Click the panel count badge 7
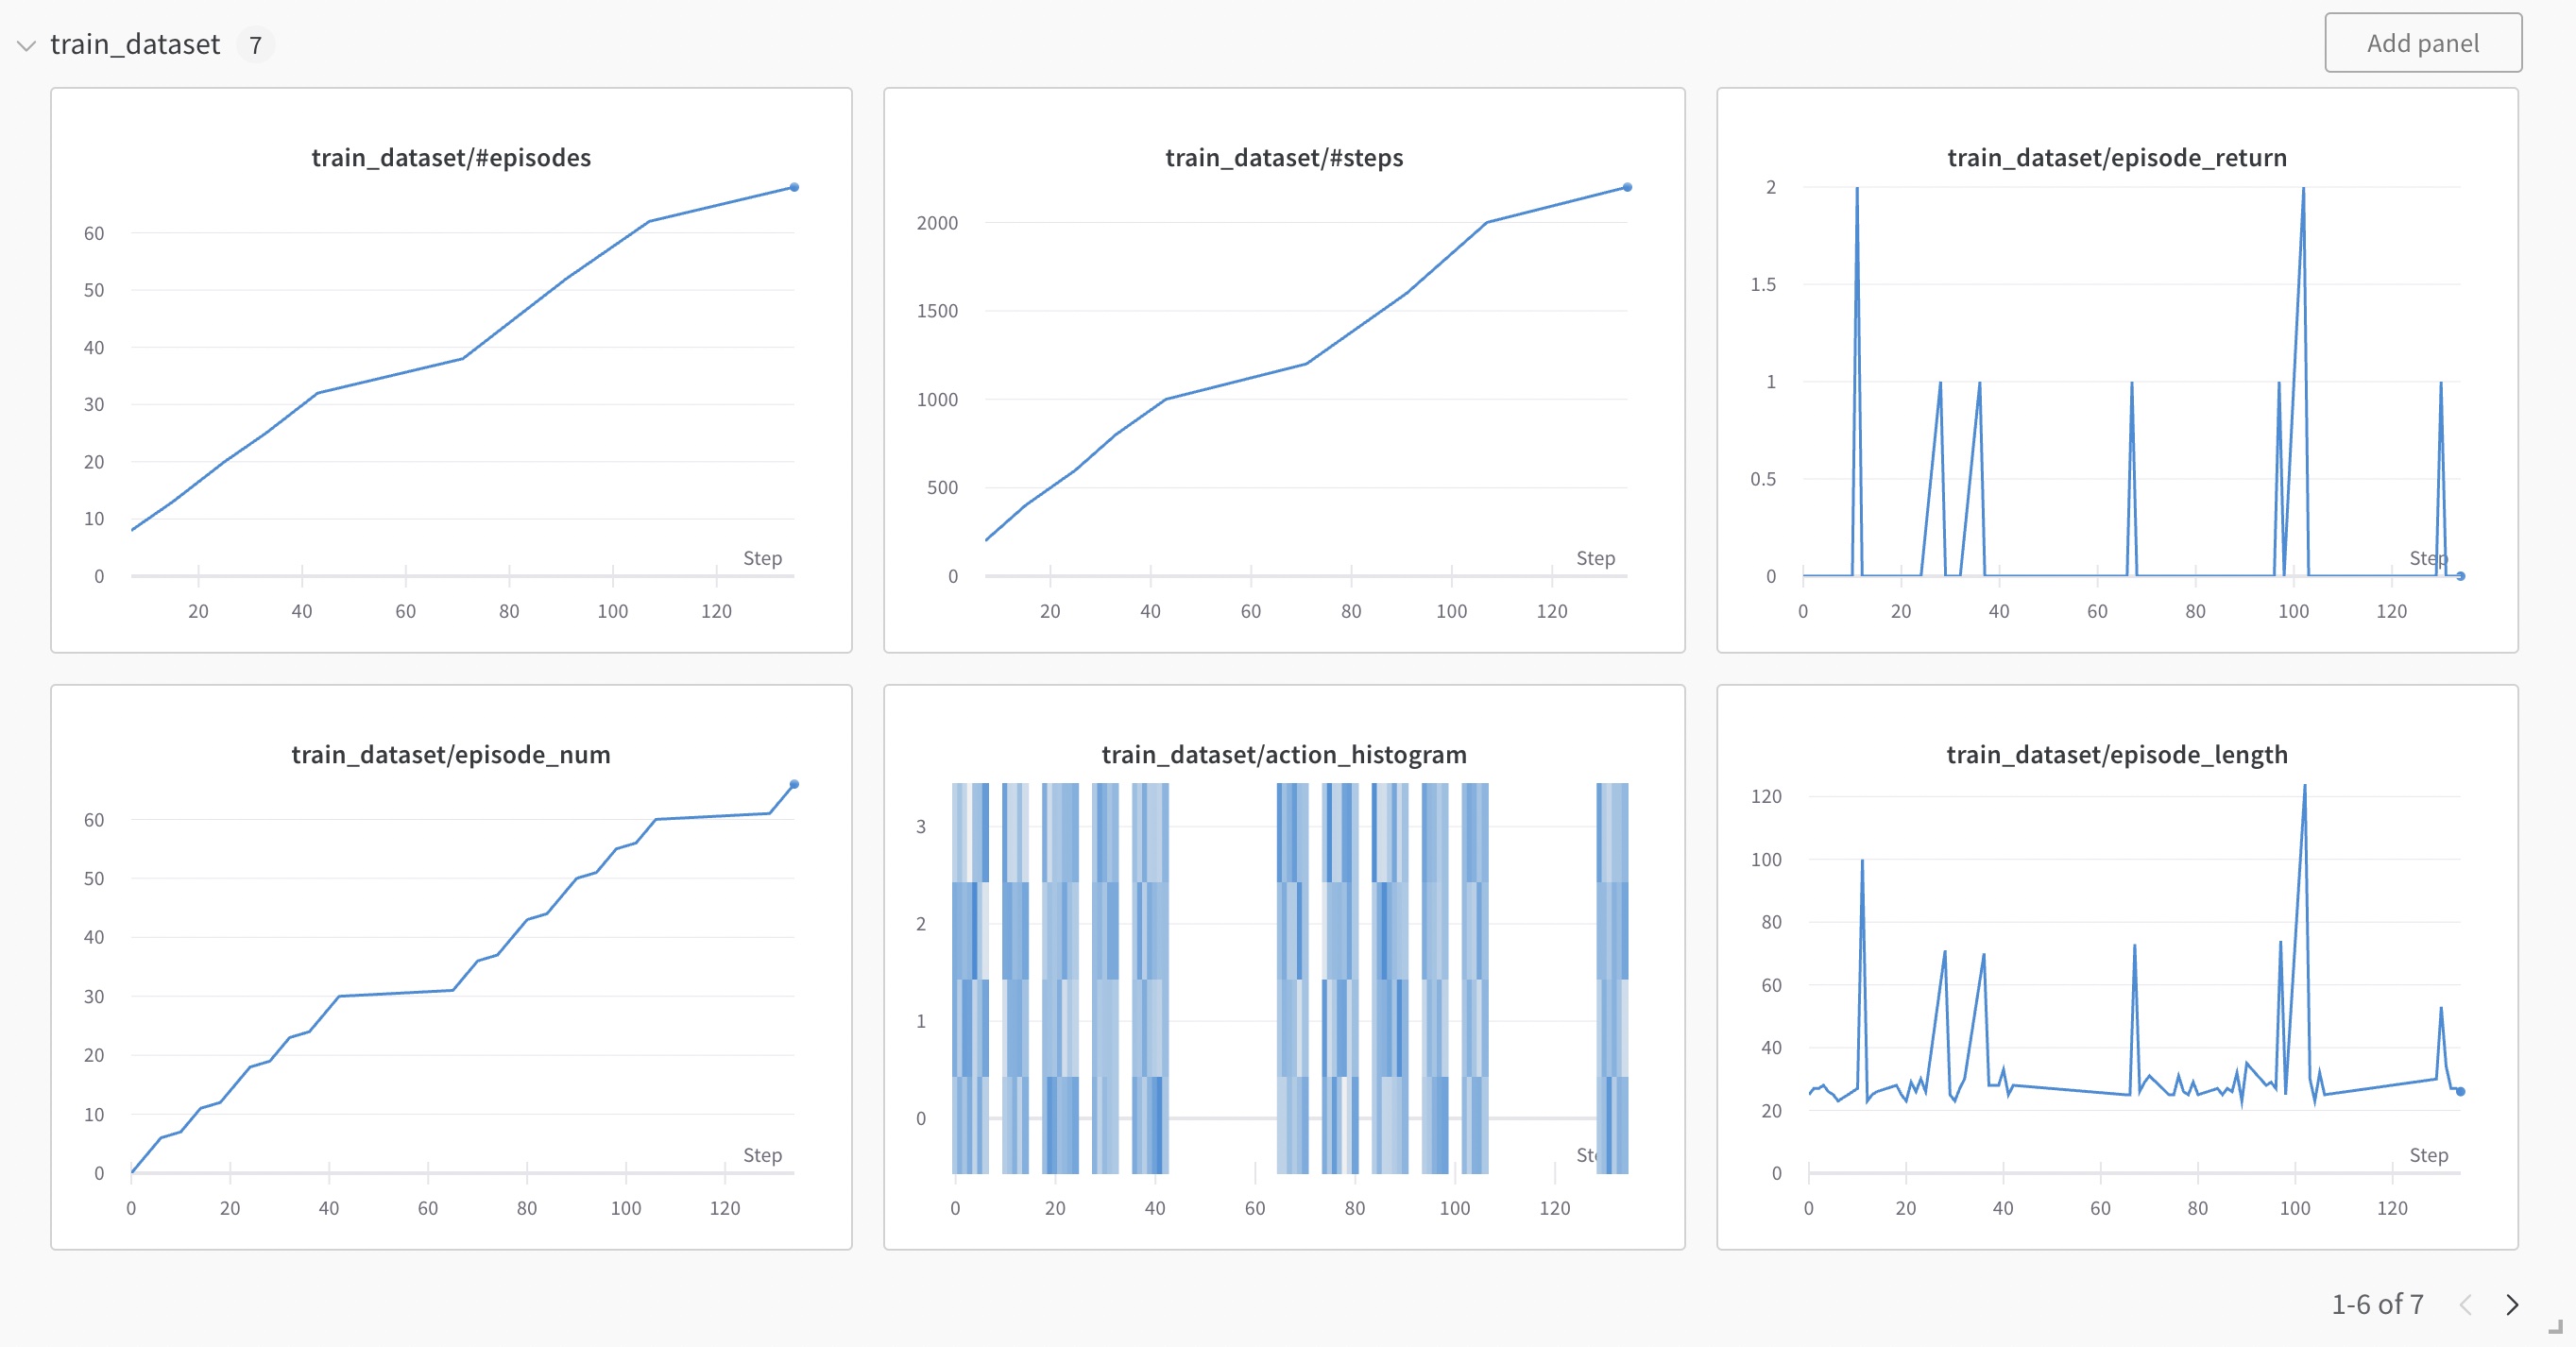 pos(255,45)
